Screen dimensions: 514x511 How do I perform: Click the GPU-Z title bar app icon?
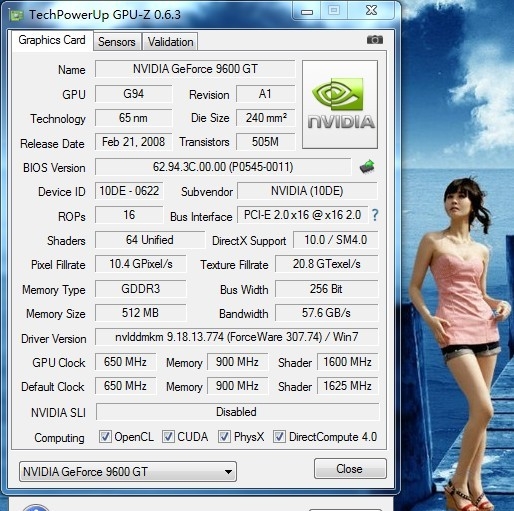coord(16,15)
